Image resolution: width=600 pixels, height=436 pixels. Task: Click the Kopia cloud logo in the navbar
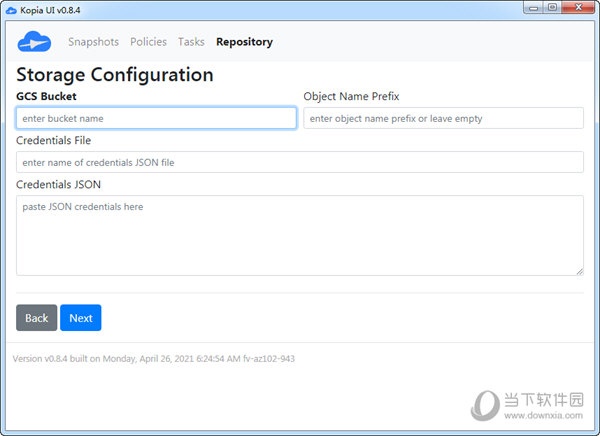point(34,41)
